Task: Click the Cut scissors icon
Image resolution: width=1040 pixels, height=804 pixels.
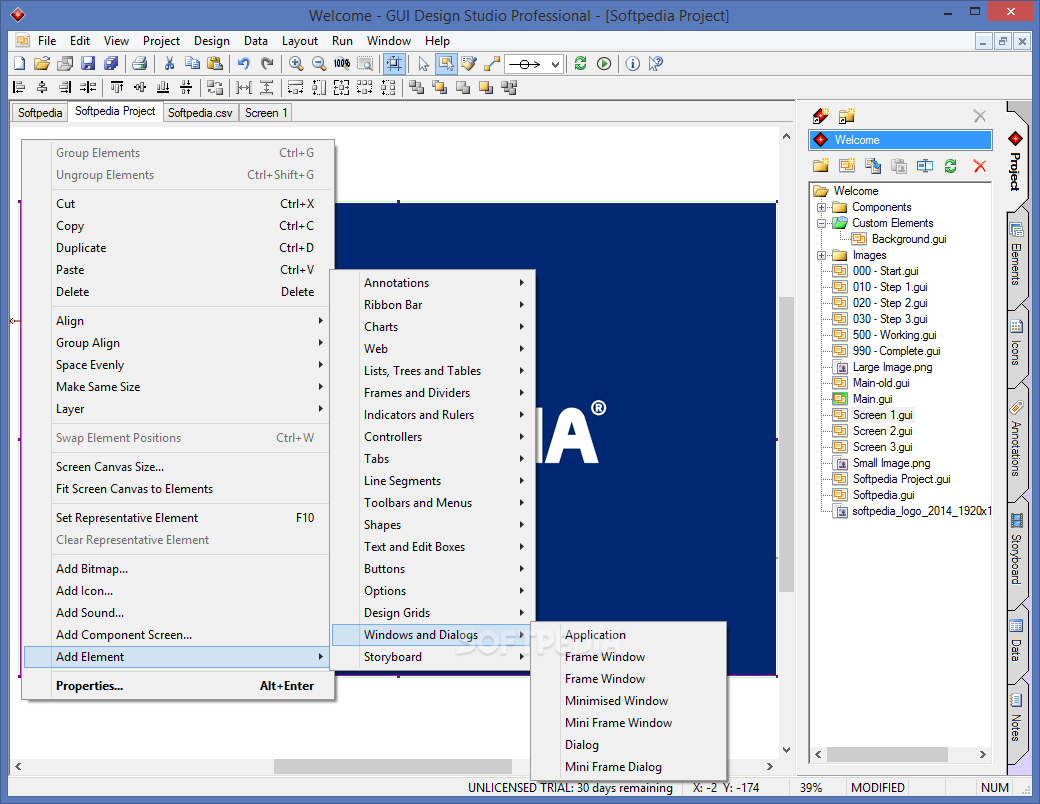Action: pos(169,64)
